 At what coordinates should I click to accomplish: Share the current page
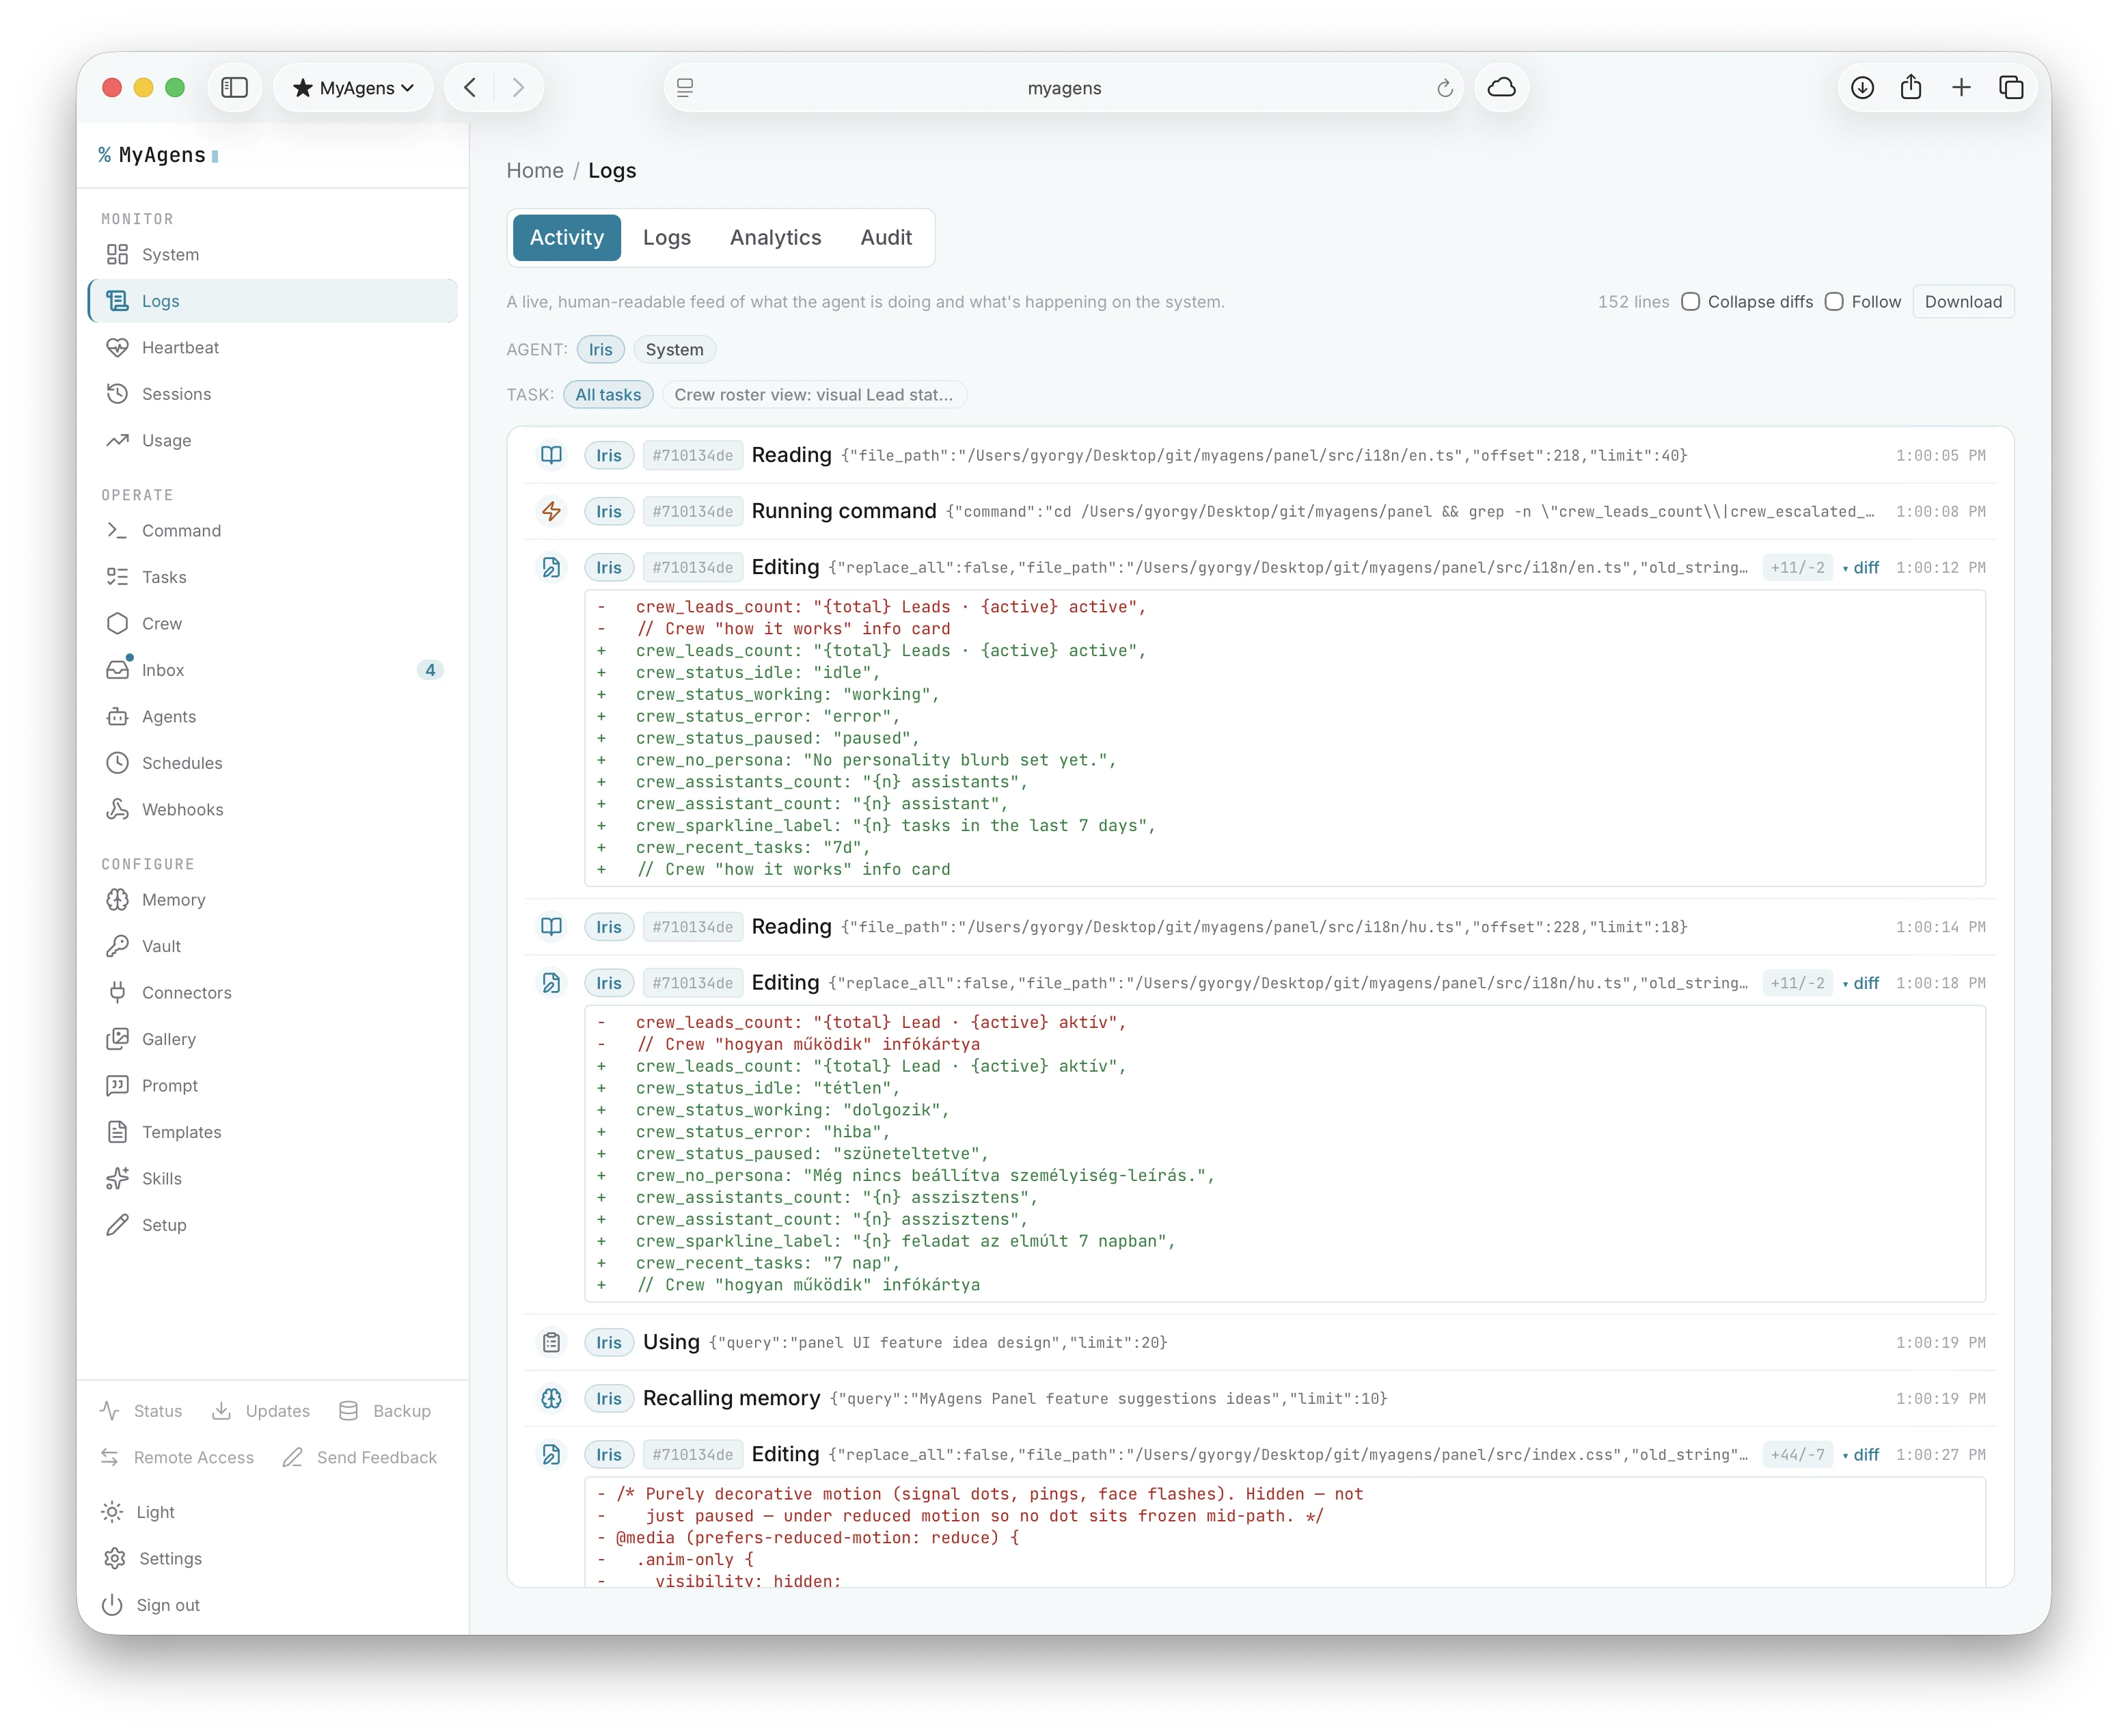coord(1911,88)
